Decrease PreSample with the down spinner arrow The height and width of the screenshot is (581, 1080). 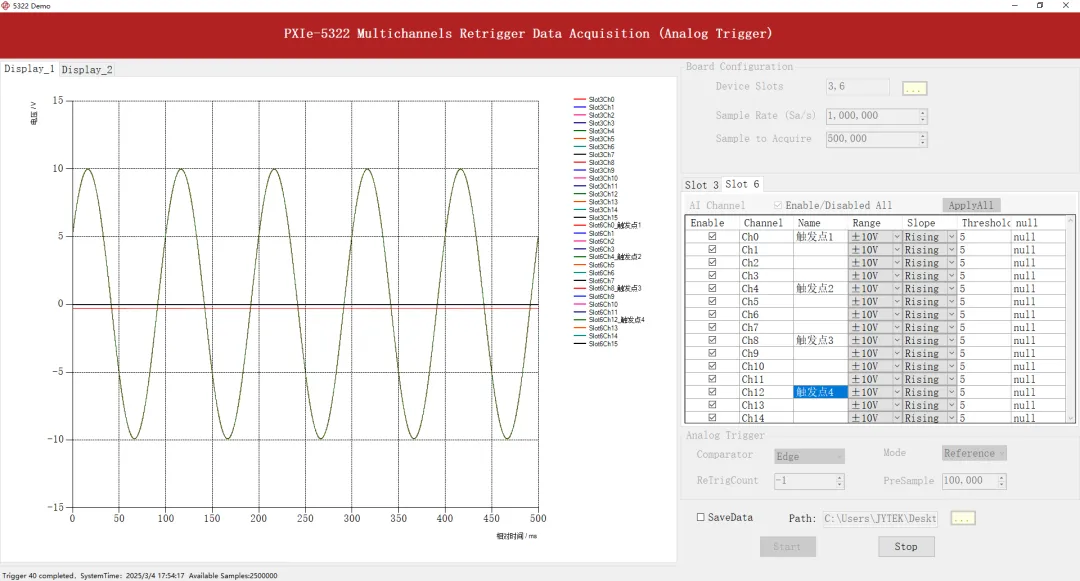tap(1001, 485)
